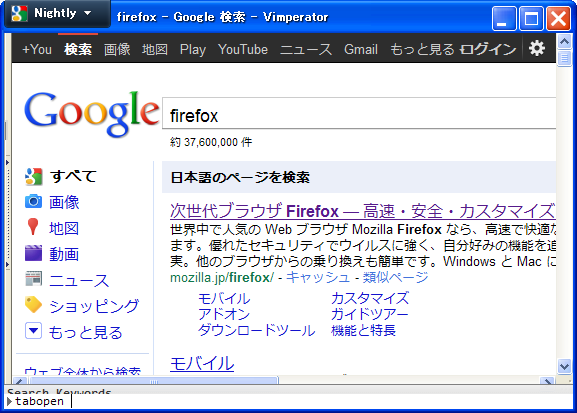Screen dimensions: 577x413
Task: Open the ガイドツアー sitelink
Action: point(369,314)
